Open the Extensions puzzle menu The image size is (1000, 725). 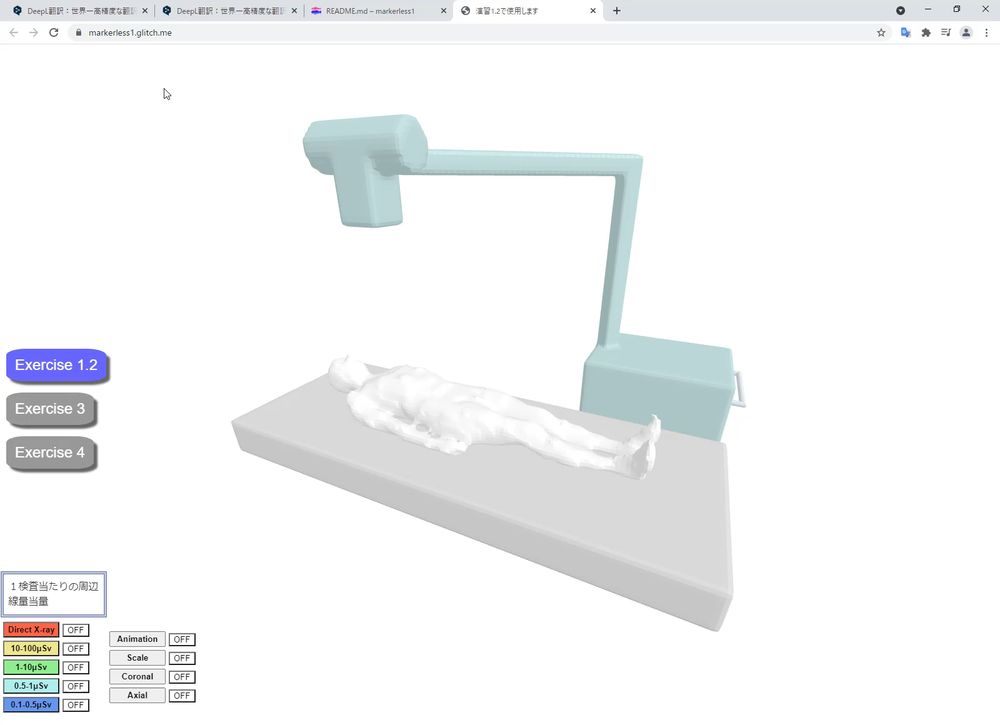(x=926, y=33)
